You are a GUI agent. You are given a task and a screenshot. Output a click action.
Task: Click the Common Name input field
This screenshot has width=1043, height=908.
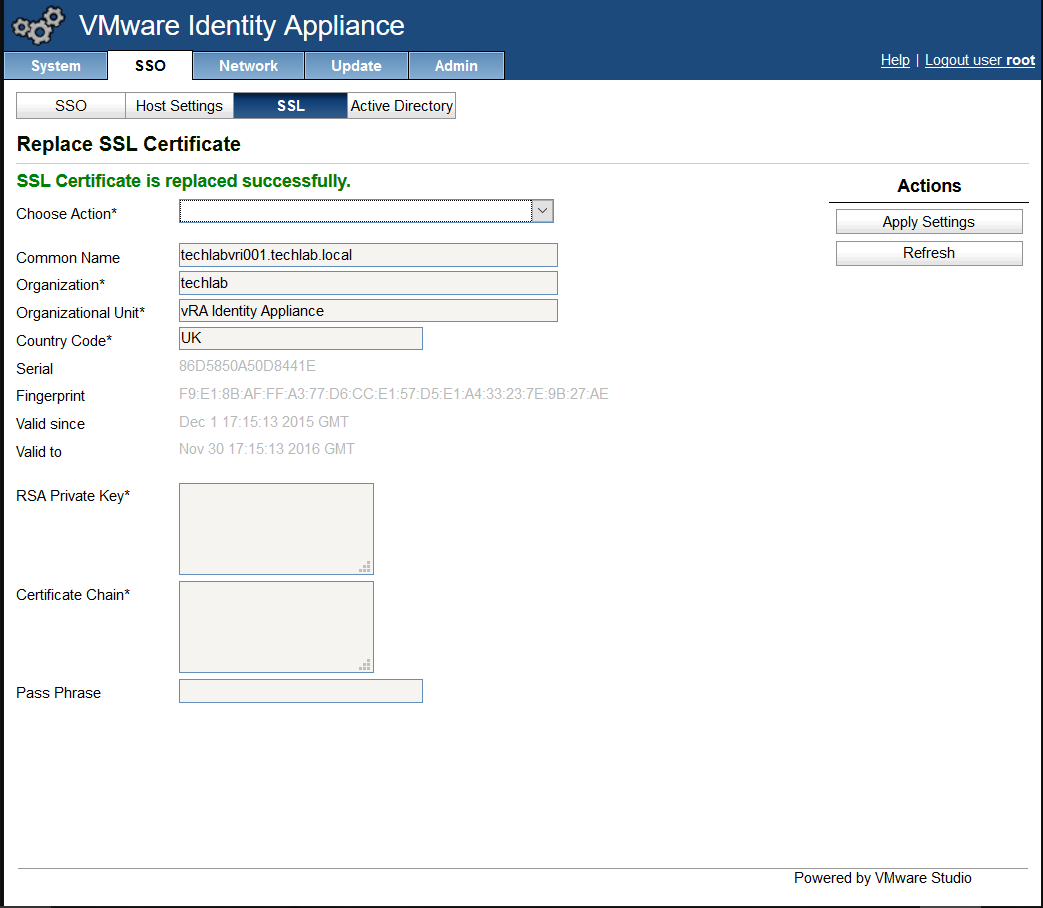coord(368,255)
